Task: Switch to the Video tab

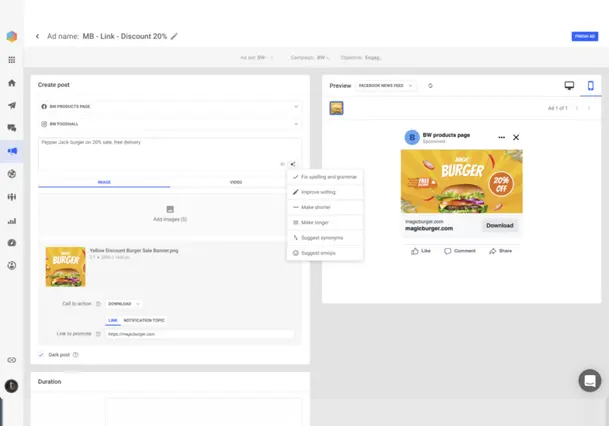Action: [x=236, y=182]
